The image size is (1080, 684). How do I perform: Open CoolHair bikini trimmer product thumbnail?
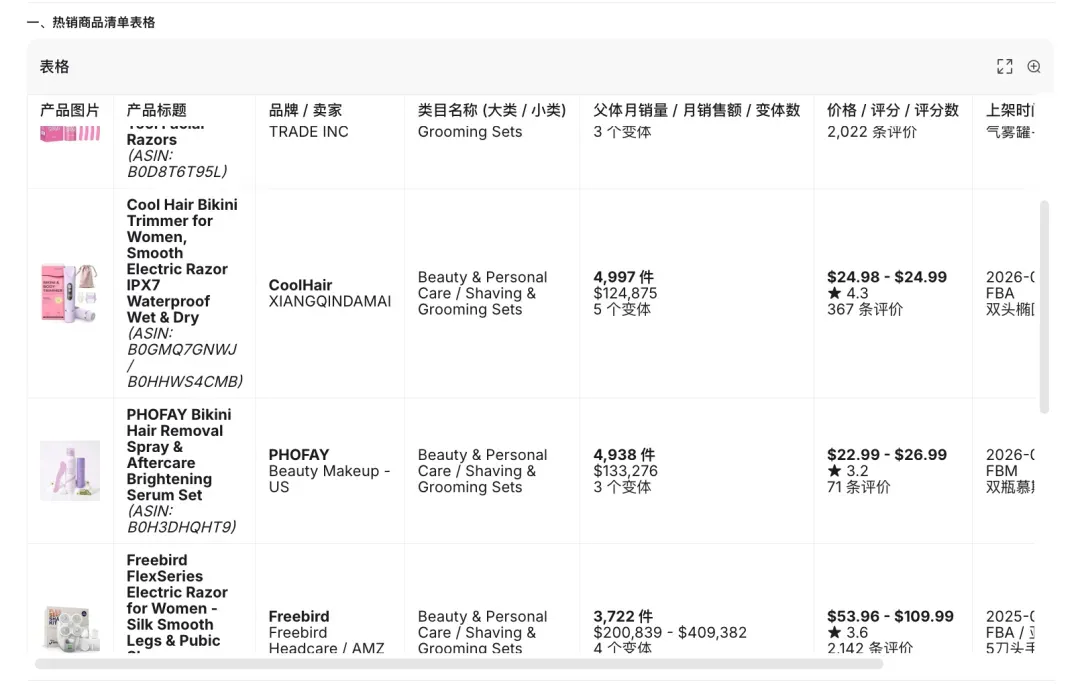coord(70,293)
